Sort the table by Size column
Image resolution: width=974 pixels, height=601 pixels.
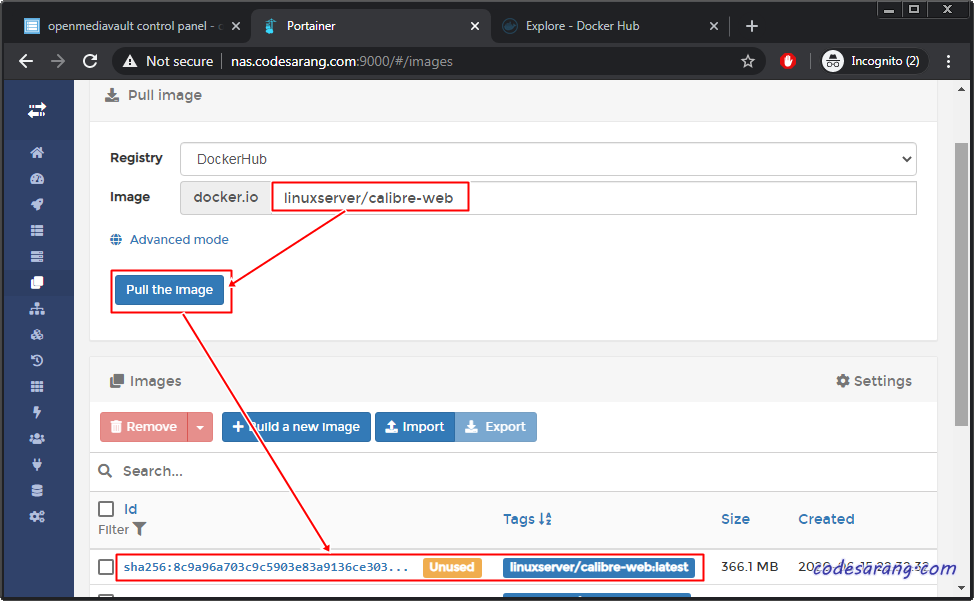click(735, 518)
